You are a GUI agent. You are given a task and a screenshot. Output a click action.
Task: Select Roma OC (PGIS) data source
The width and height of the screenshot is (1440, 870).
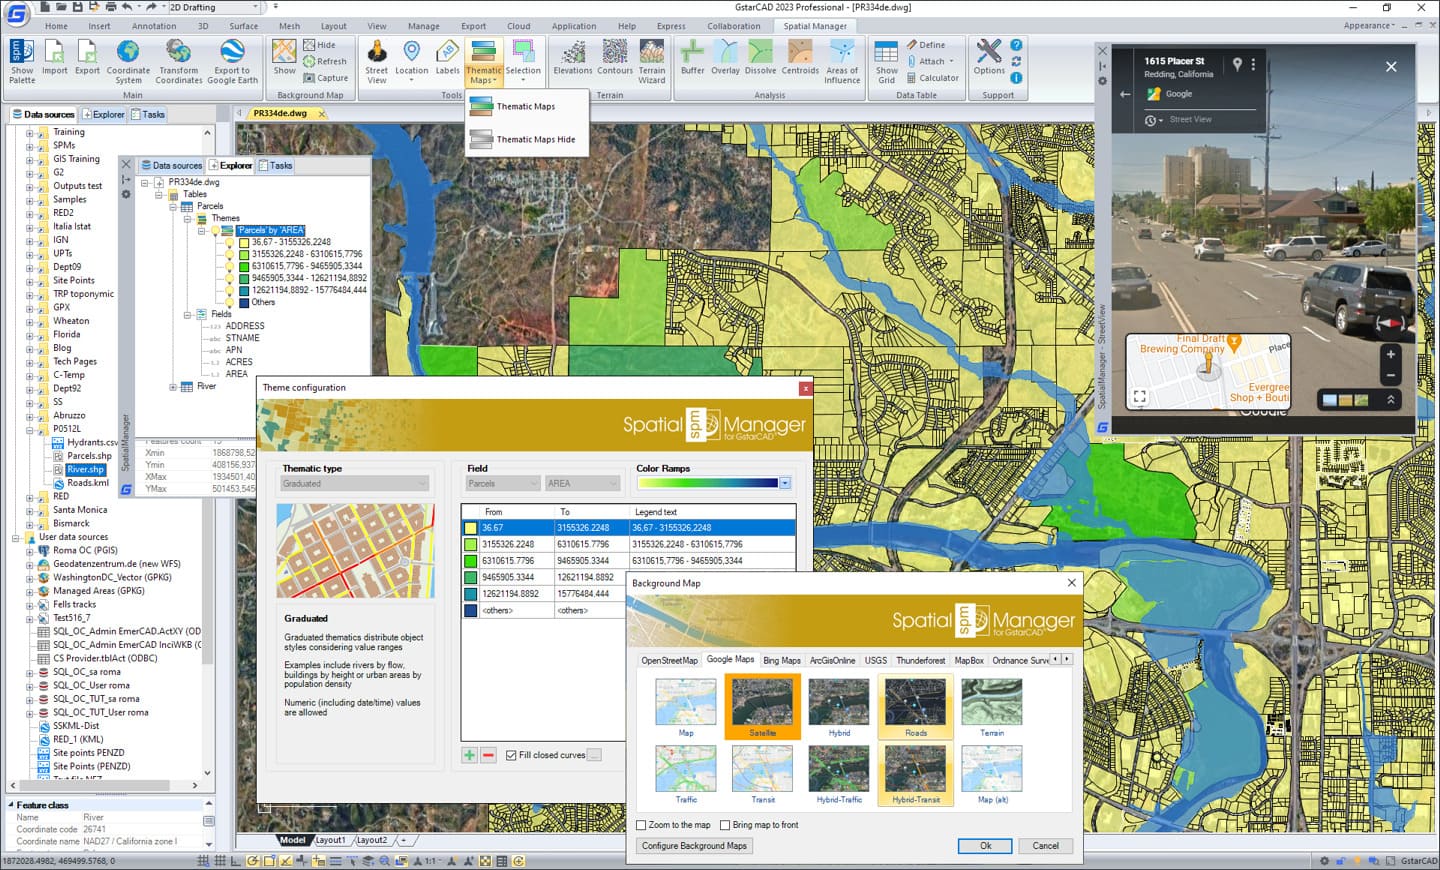85,550
